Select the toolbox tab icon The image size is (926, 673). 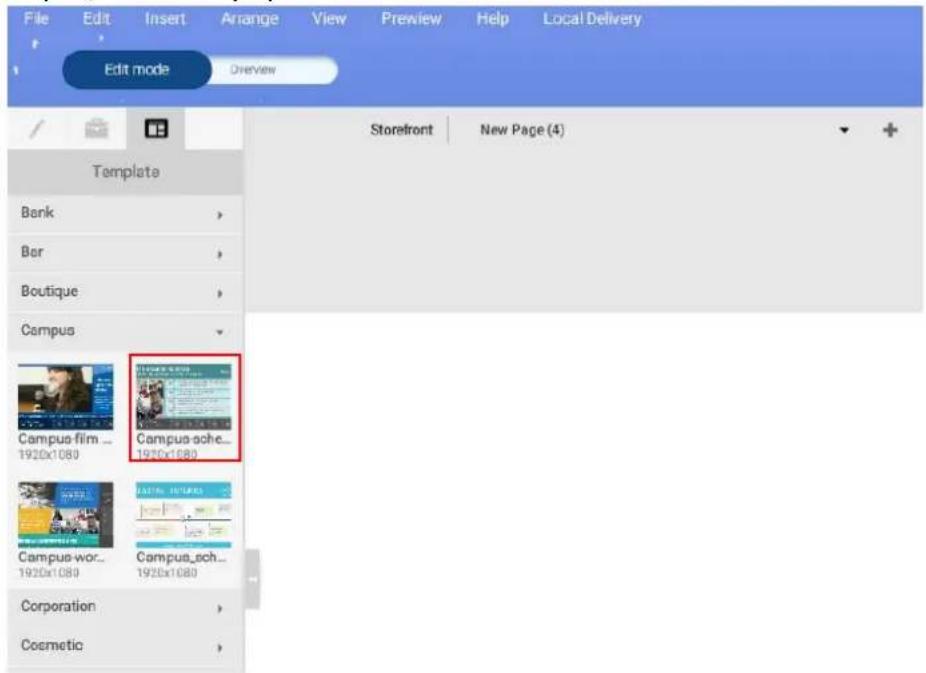coord(96,129)
